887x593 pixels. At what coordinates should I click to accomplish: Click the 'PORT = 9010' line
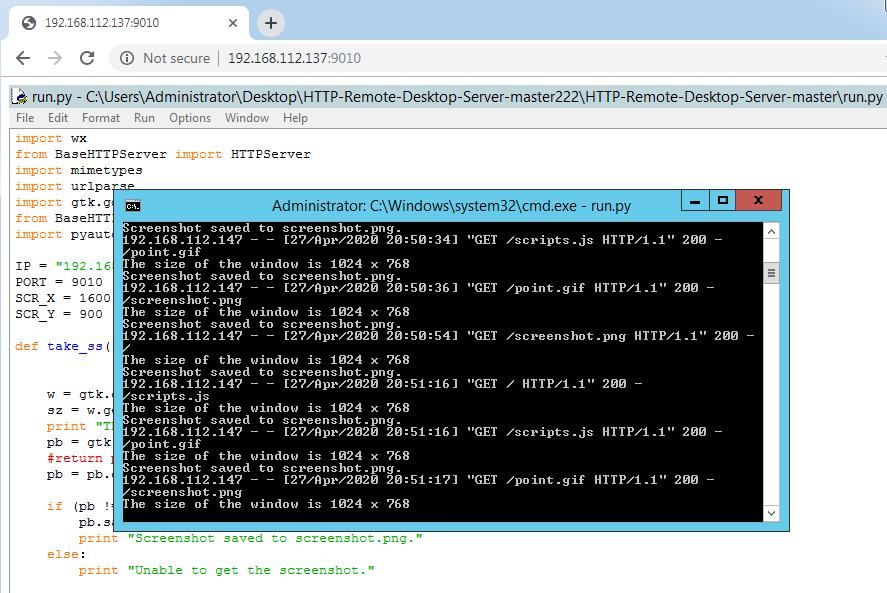pyautogui.click(x=59, y=282)
